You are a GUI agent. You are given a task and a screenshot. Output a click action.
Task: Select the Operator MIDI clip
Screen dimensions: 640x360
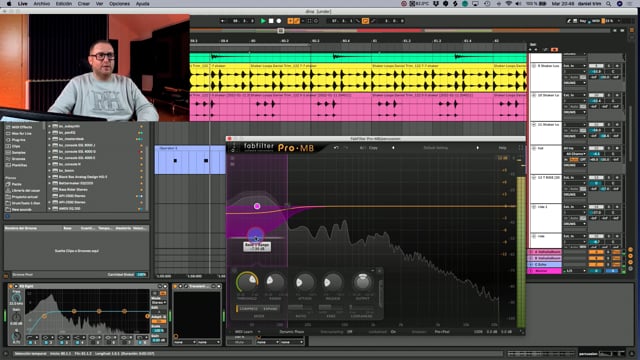click(x=190, y=160)
